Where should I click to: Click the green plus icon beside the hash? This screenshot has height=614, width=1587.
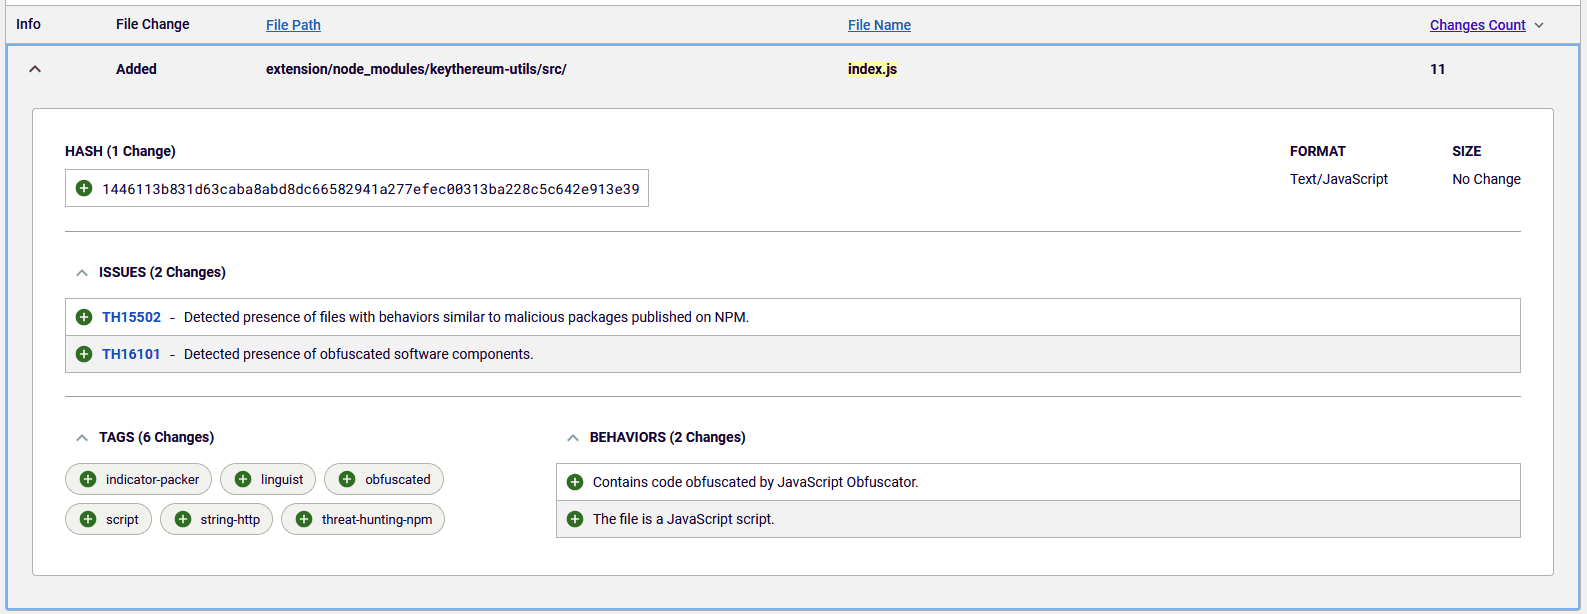(84, 188)
